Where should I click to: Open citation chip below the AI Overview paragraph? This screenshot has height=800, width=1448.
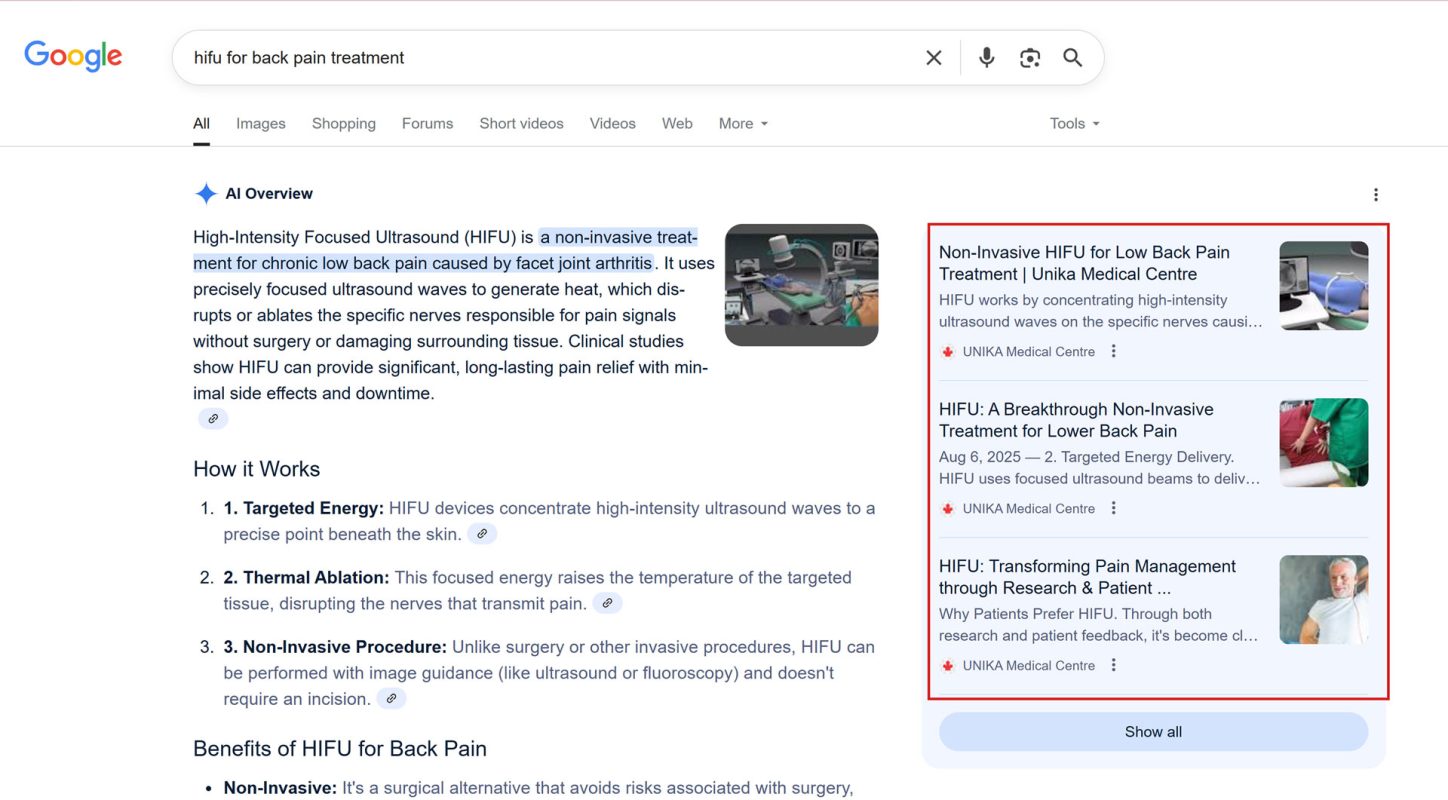point(213,418)
